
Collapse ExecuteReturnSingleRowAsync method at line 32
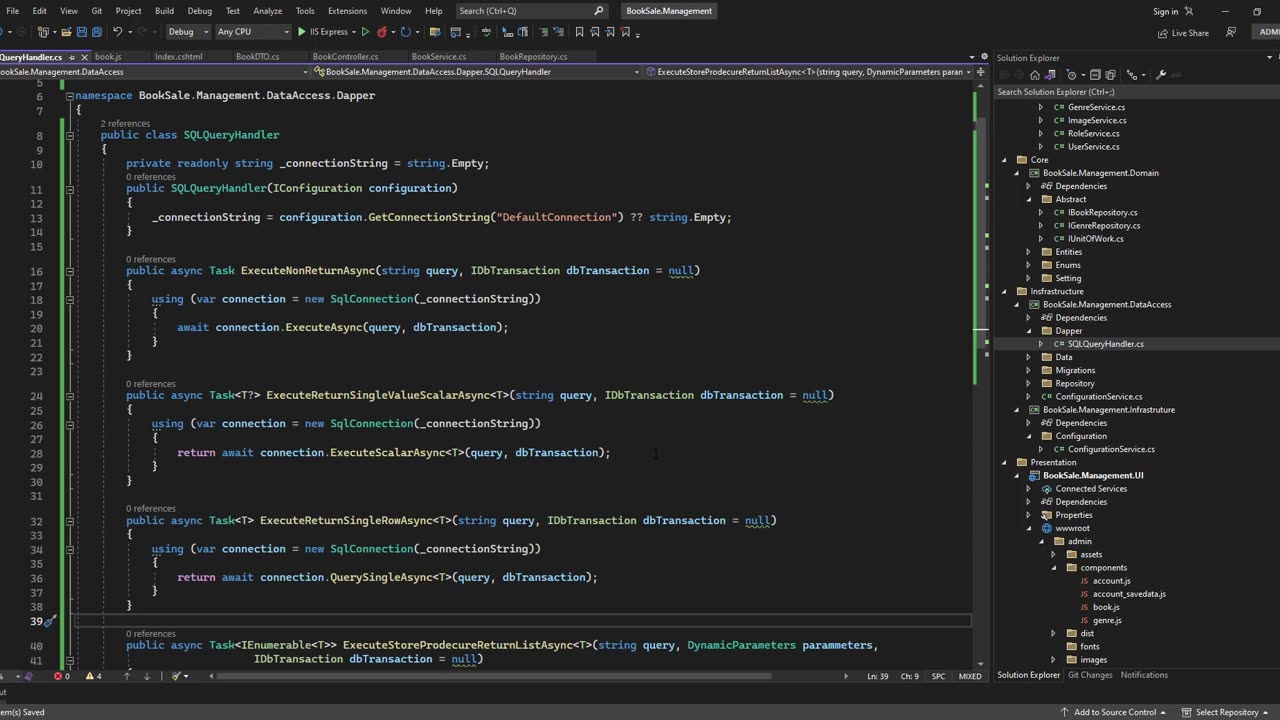[x=71, y=521]
